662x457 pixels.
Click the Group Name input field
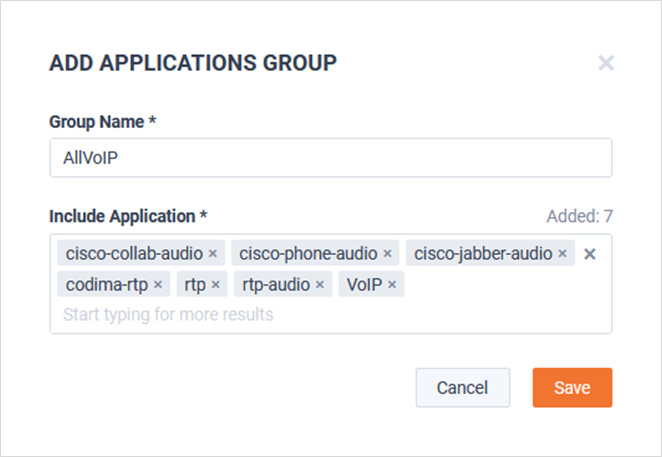point(331,158)
